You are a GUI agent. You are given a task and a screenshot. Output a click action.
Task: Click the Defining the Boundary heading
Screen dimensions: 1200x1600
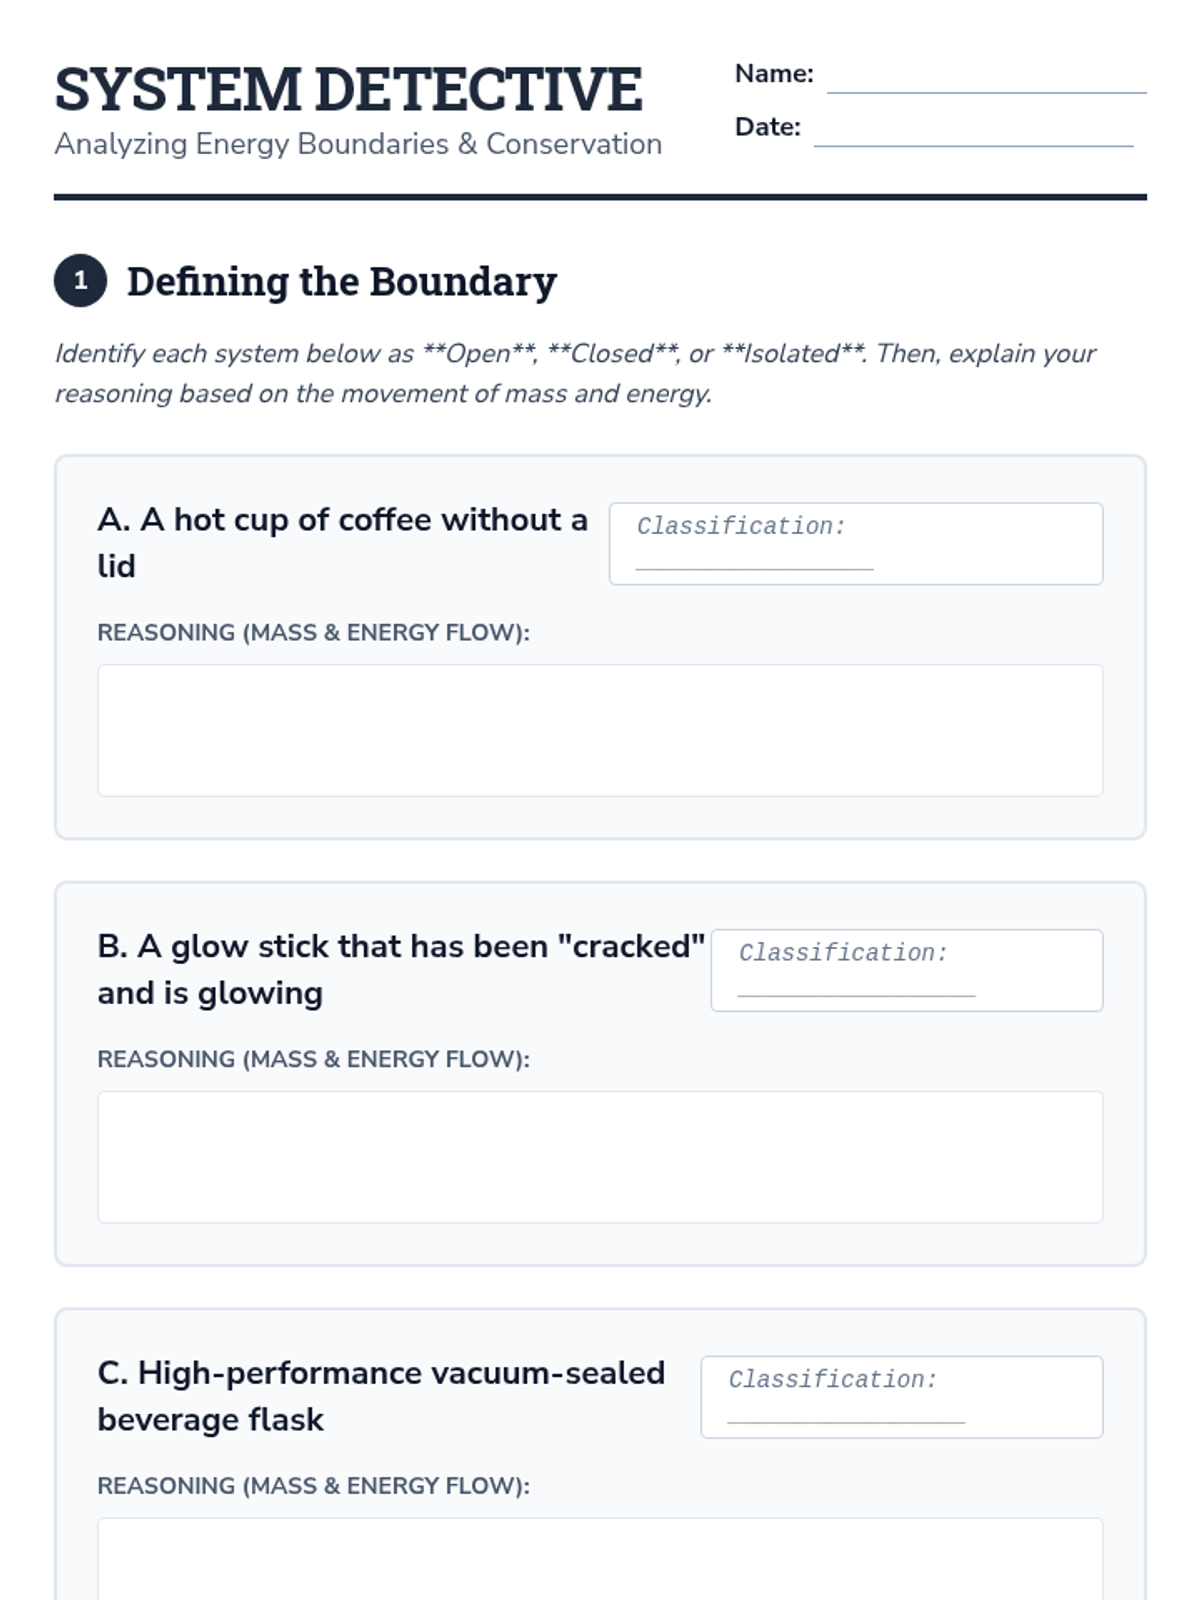click(341, 282)
